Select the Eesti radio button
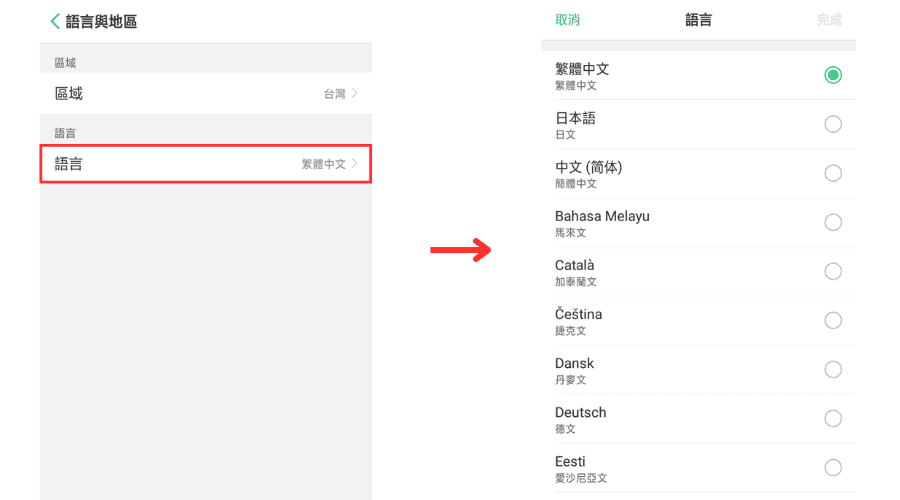The width and height of the screenshot is (900, 500). [x=833, y=467]
